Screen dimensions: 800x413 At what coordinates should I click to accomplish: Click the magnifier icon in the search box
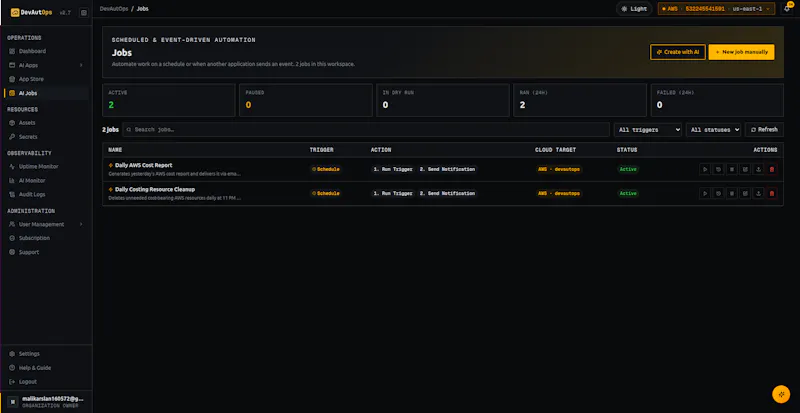129,130
